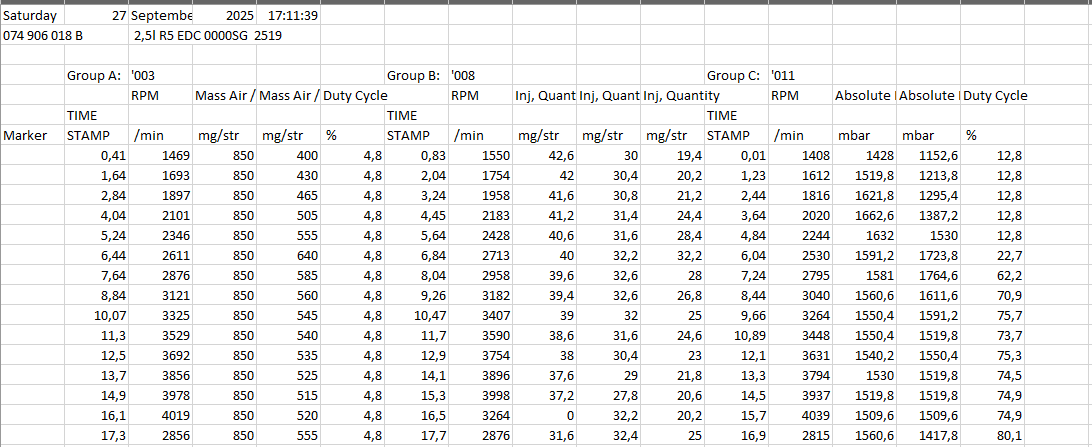
Task: Select the Group A: label cell
Action: (94, 75)
